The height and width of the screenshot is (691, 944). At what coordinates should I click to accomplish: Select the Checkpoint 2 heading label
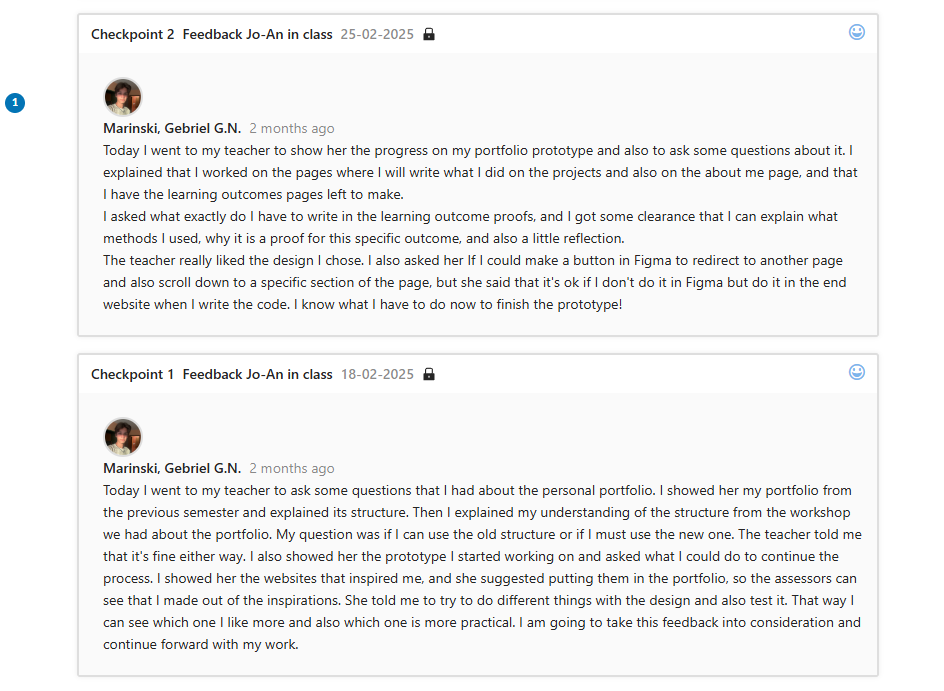pyautogui.click(x=132, y=34)
